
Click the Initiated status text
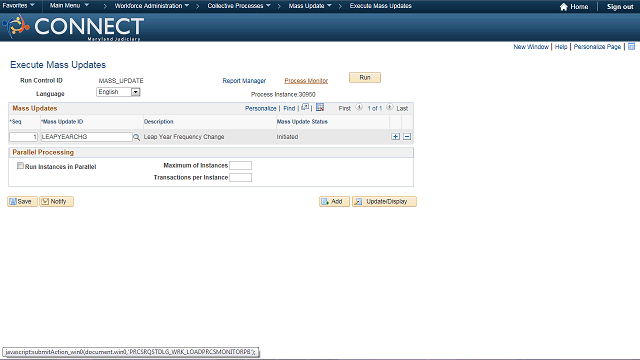tap(287, 137)
